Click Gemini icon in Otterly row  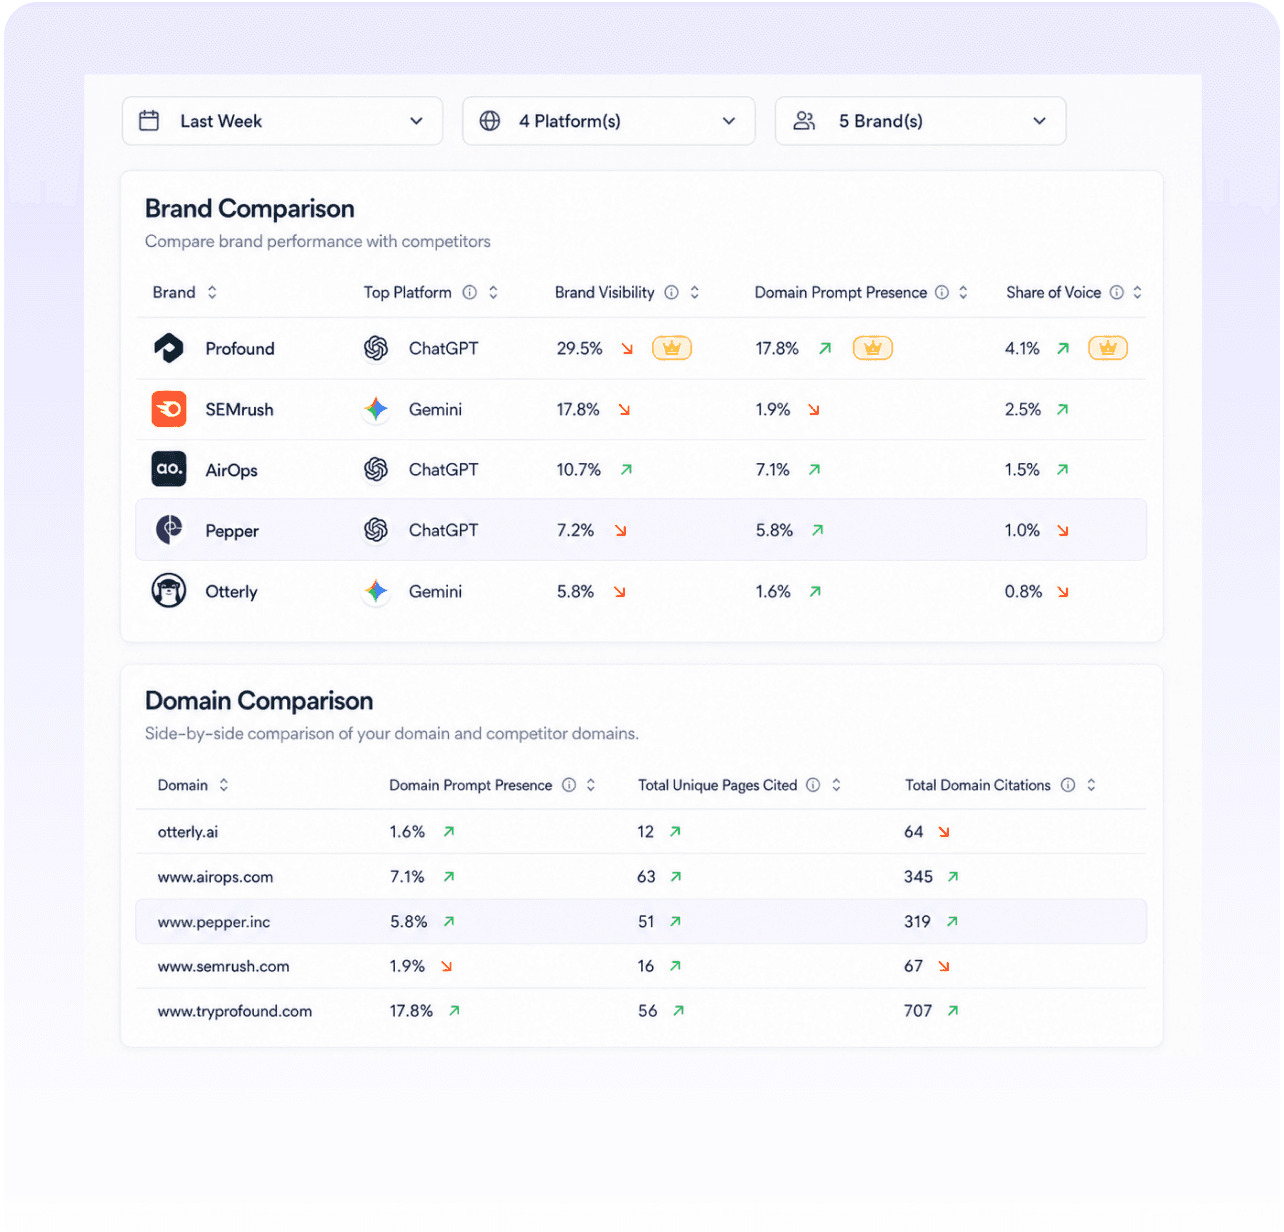point(376,591)
